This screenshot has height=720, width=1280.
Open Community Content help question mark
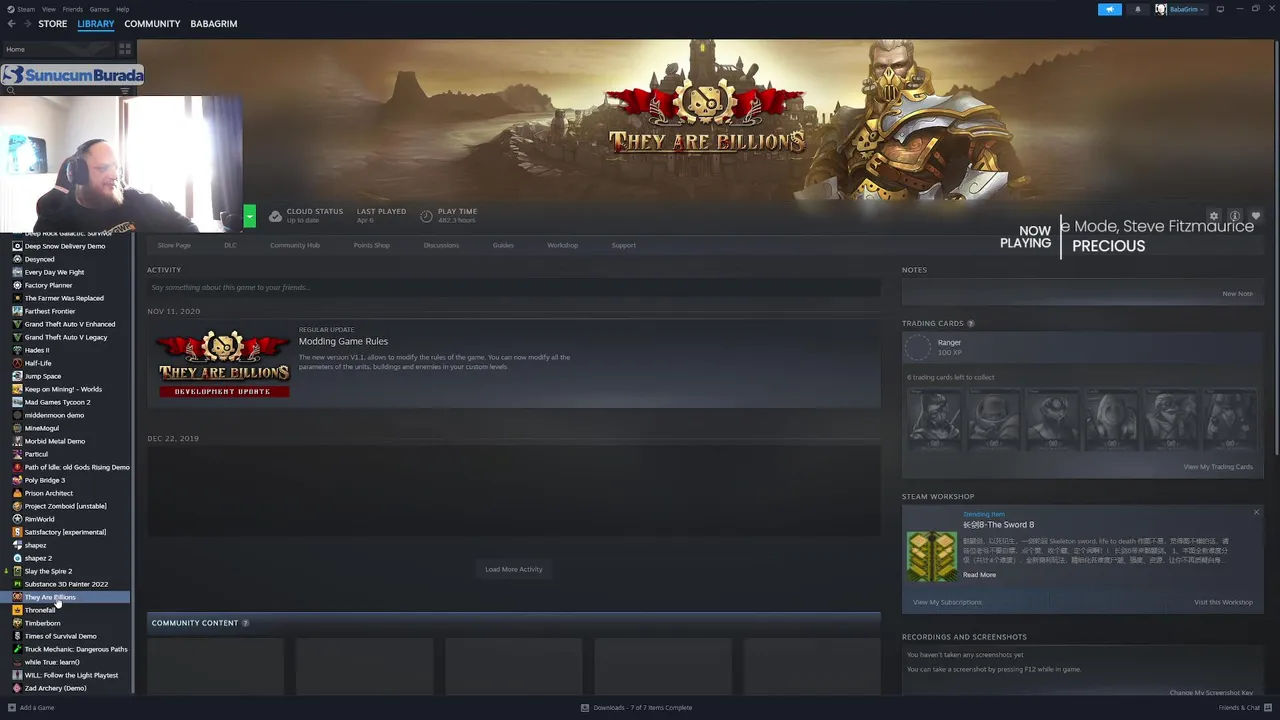coord(245,623)
